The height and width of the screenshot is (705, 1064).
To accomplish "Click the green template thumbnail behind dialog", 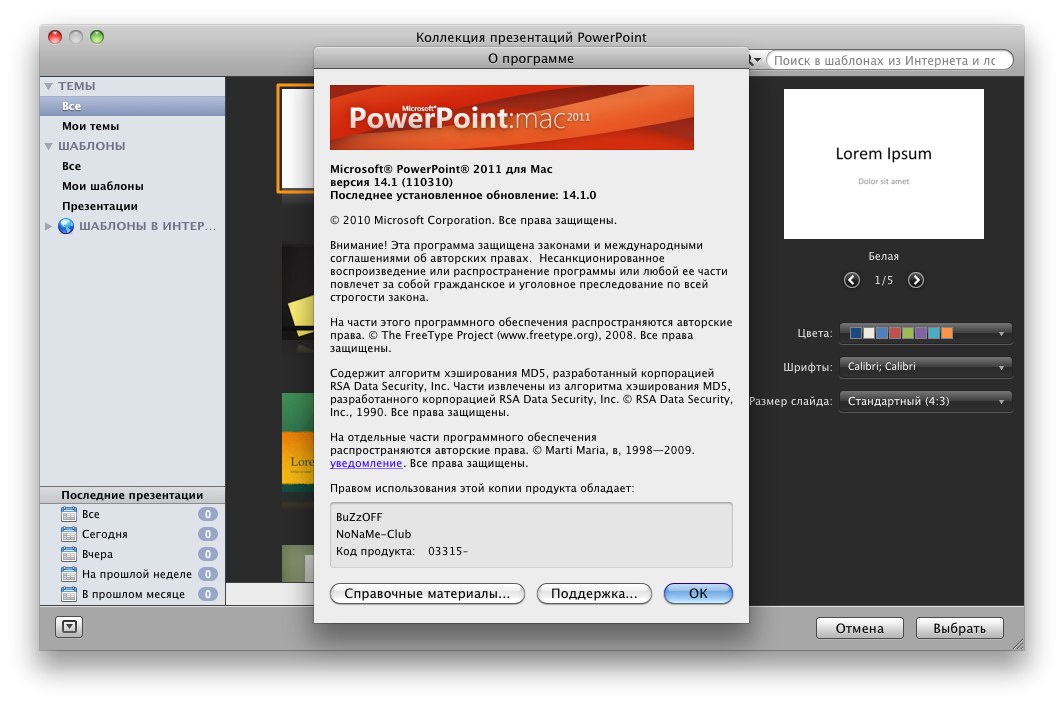I will tap(297, 442).
